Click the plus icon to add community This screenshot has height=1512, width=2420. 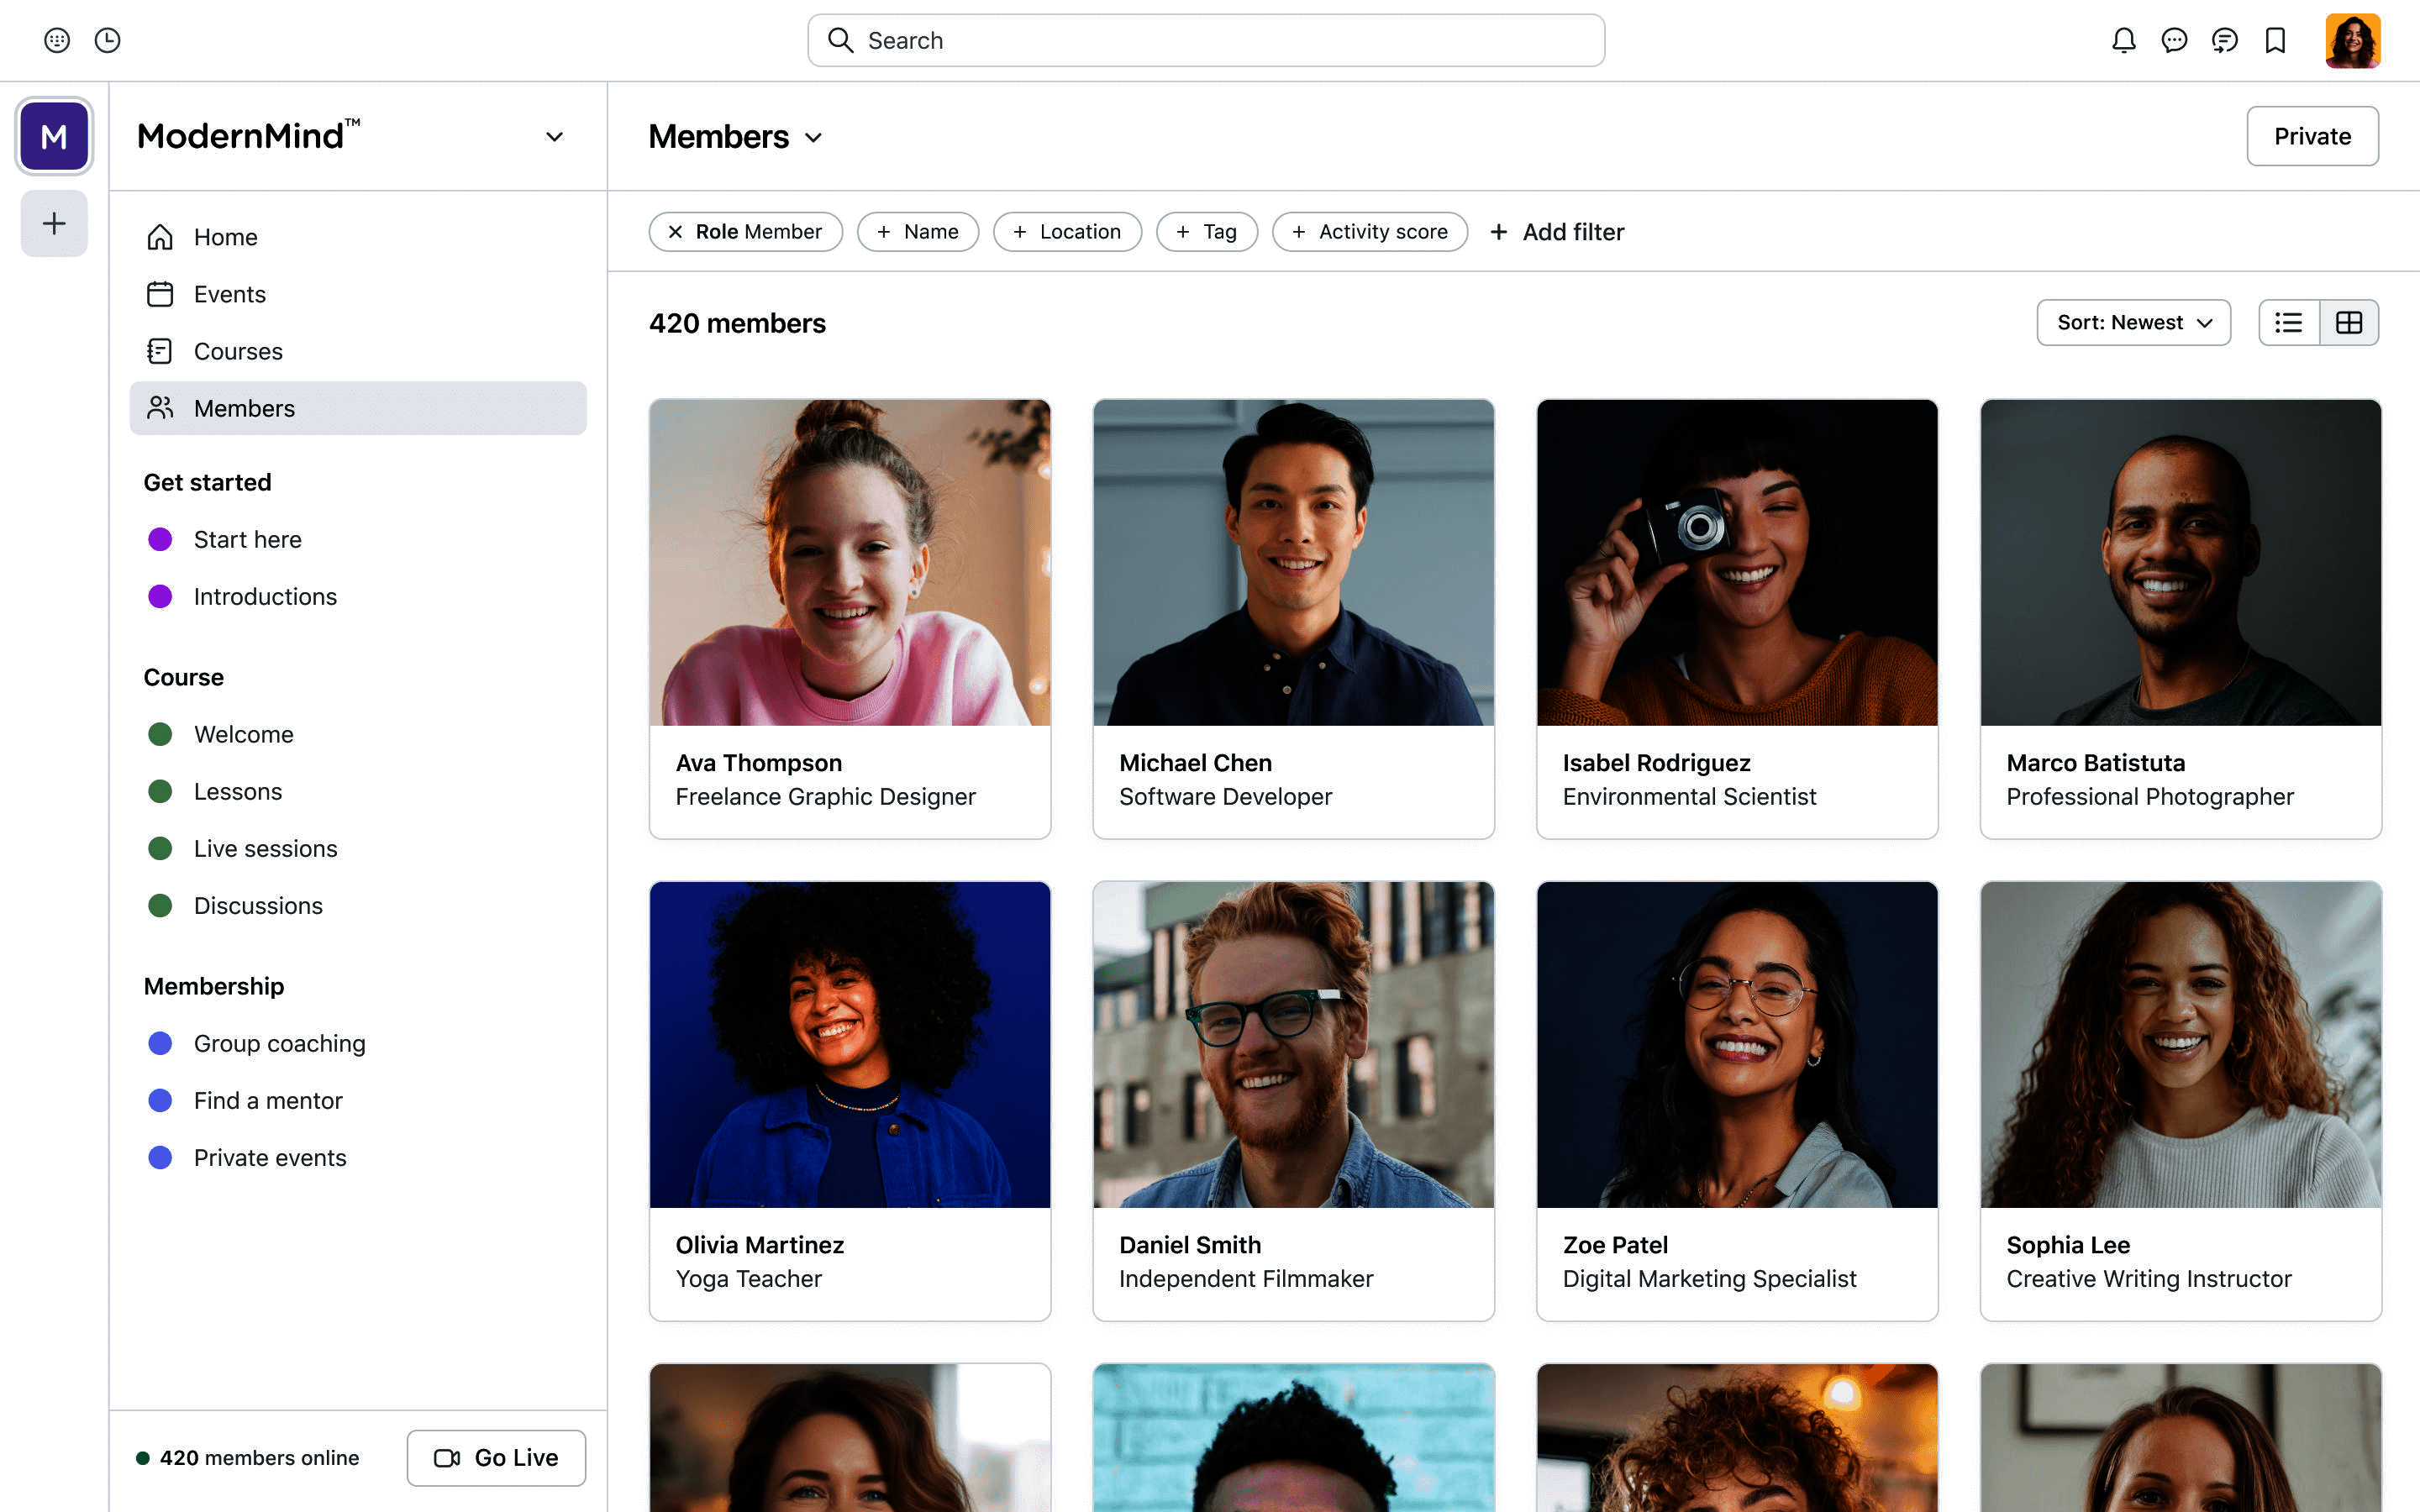click(54, 223)
